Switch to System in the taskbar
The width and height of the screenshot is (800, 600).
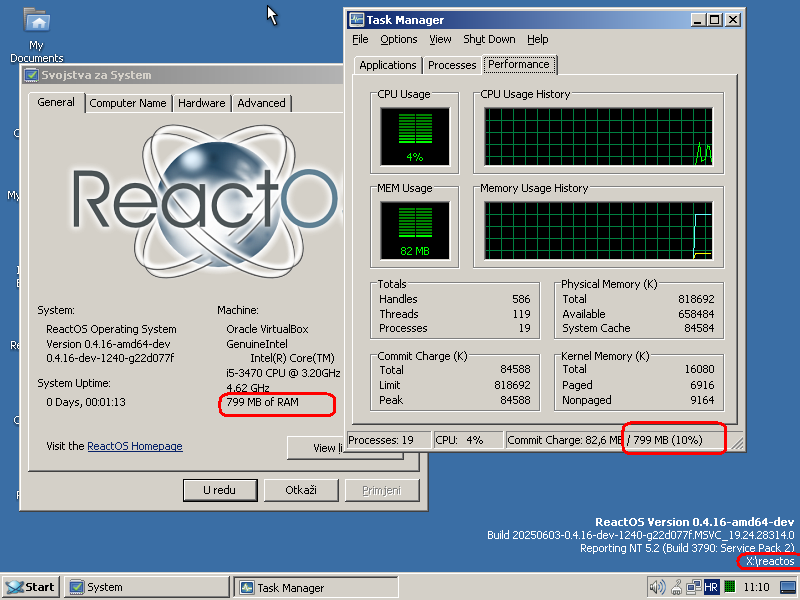146,587
